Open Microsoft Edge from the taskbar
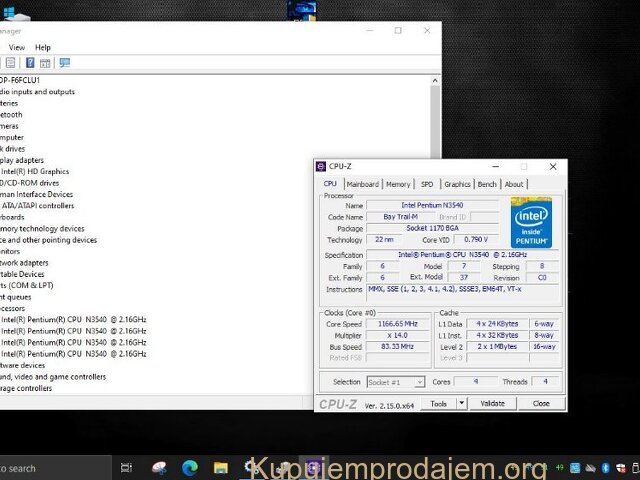 pyautogui.click(x=190, y=467)
